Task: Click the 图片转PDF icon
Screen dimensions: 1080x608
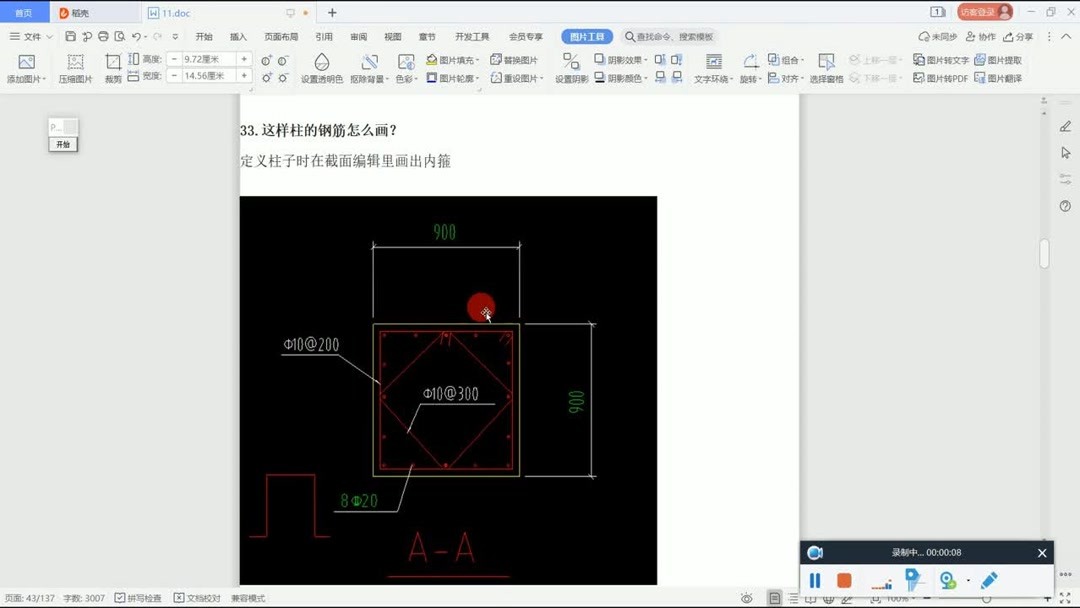Action: (940, 77)
